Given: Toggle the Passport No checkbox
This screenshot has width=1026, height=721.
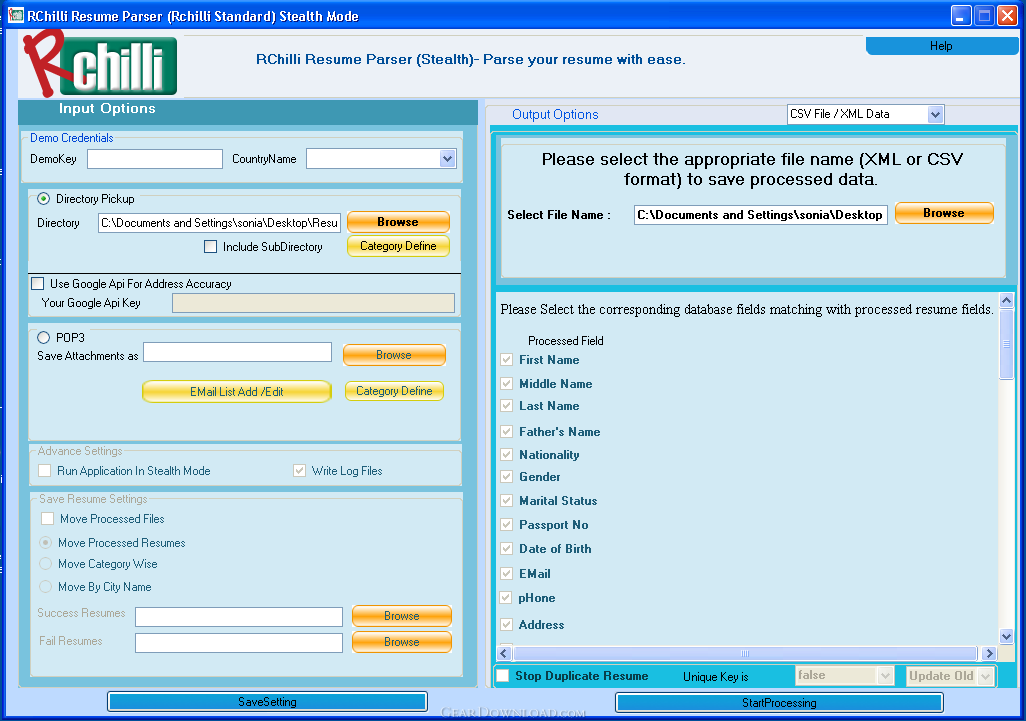Looking at the screenshot, I should 506,524.
